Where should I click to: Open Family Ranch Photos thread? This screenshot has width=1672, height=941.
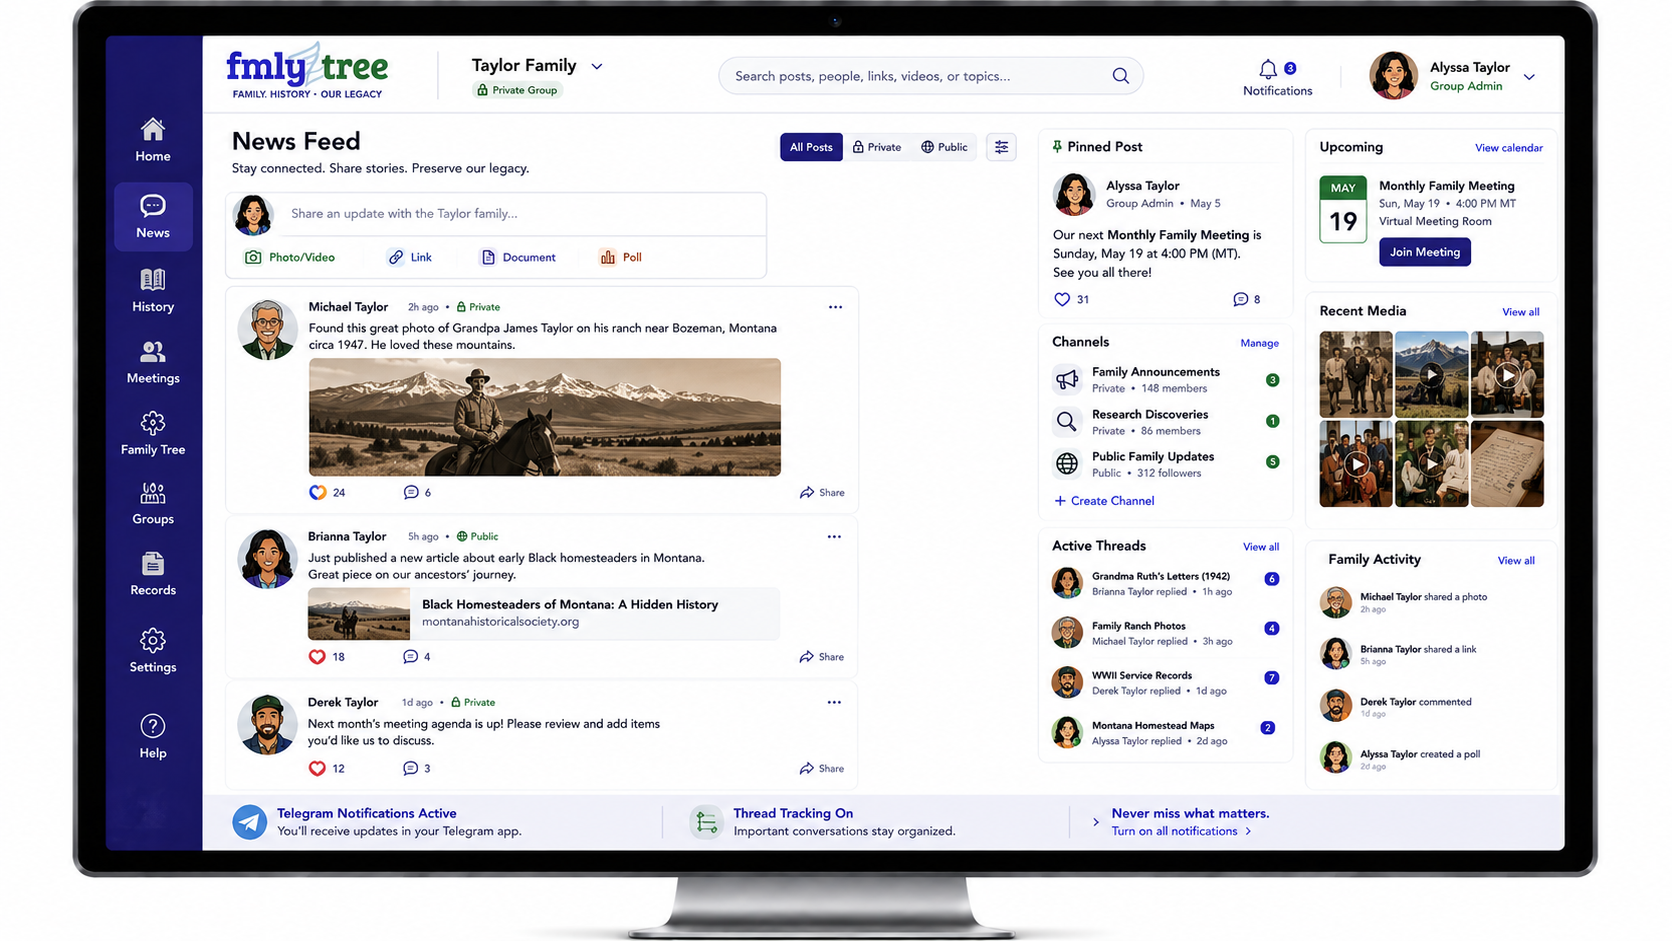1165,633
